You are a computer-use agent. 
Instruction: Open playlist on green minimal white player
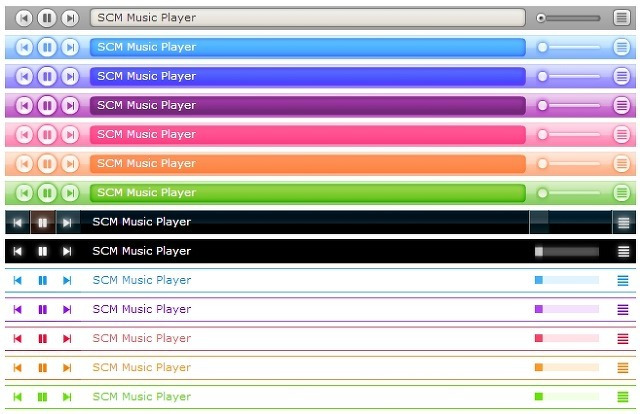(x=623, y=397)
